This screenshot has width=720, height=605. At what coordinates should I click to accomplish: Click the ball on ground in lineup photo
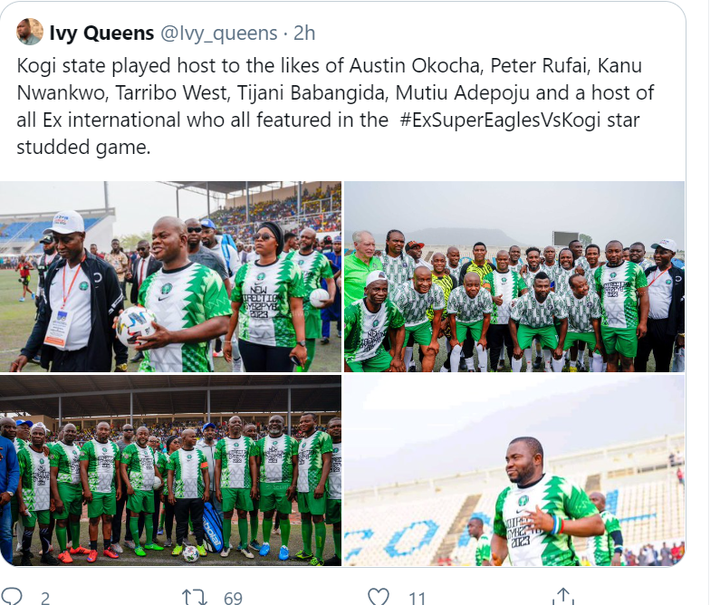[191, 554]
